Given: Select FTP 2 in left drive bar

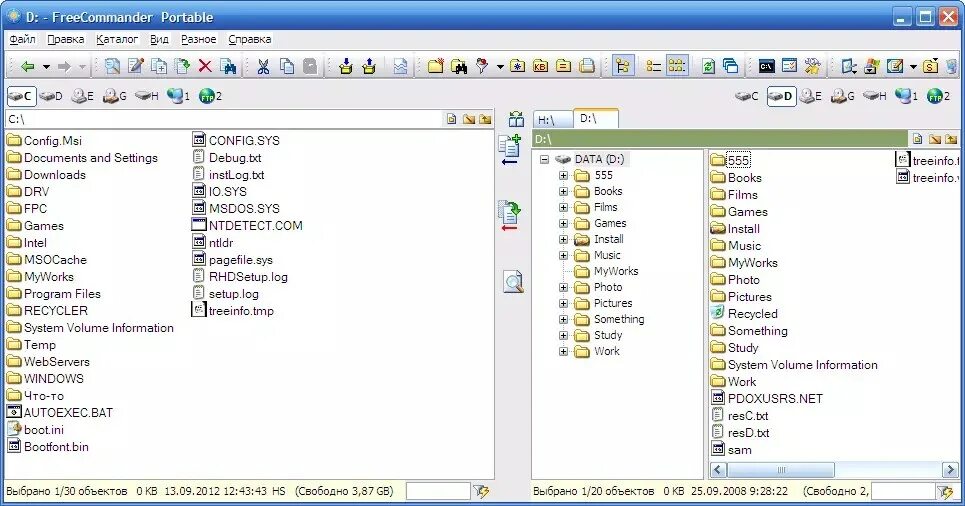Looking at the screenshot, I should pos(210,96).
